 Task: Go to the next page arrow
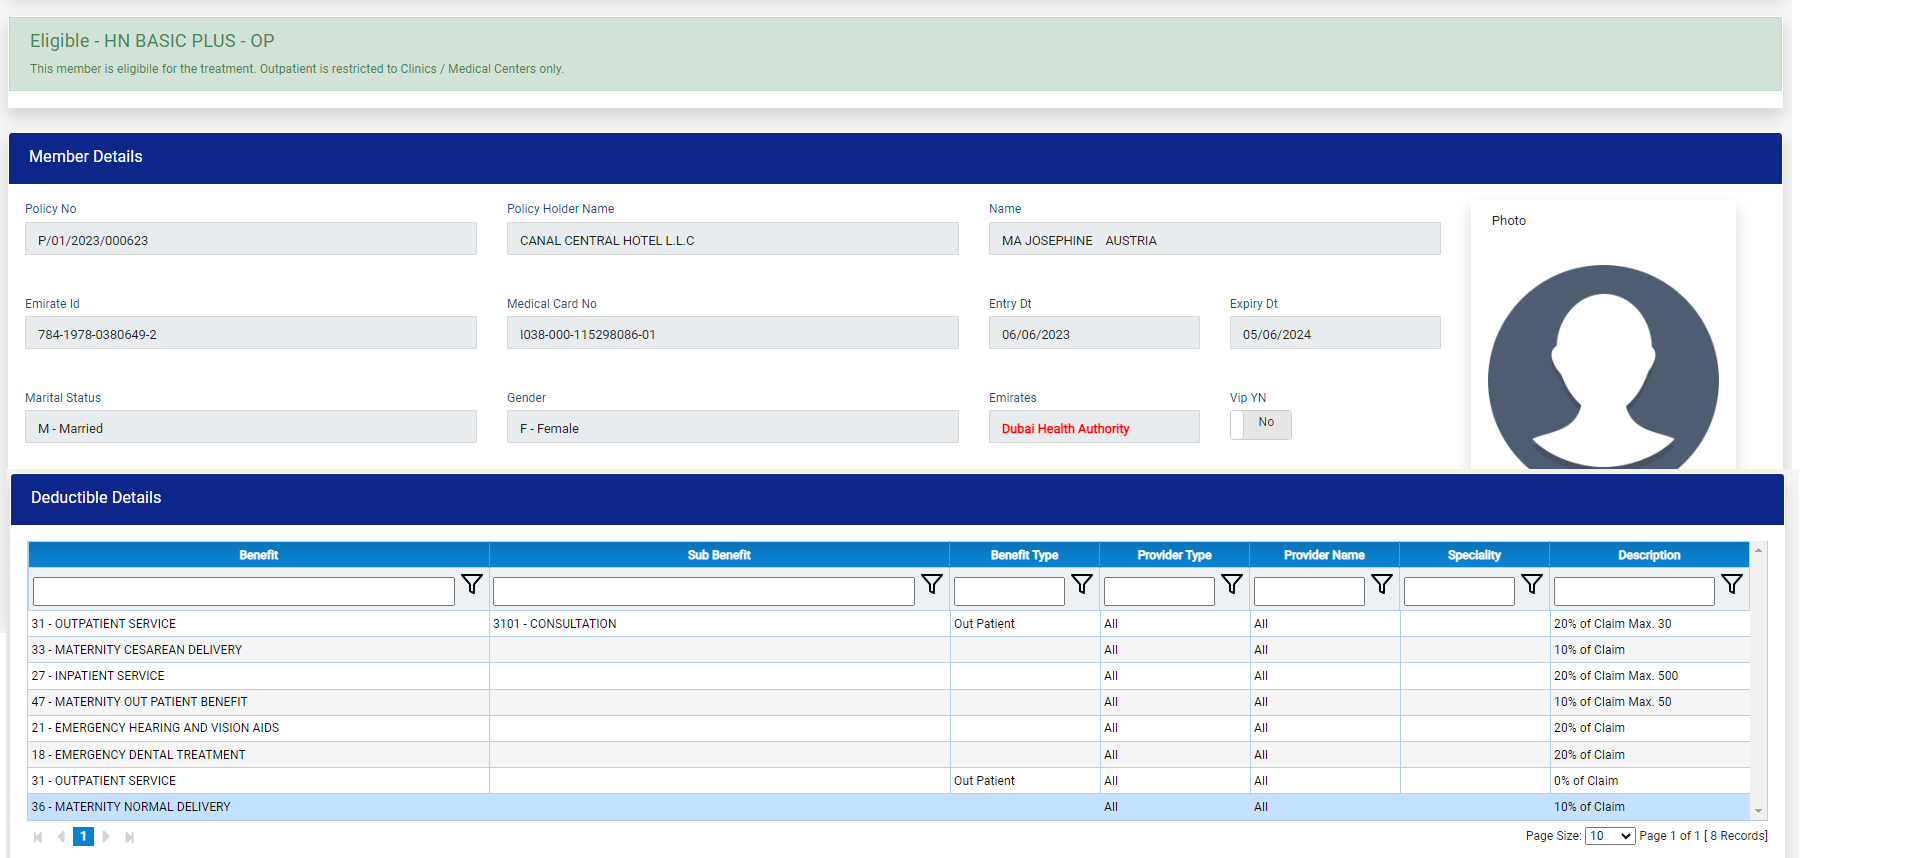[106, 837]
